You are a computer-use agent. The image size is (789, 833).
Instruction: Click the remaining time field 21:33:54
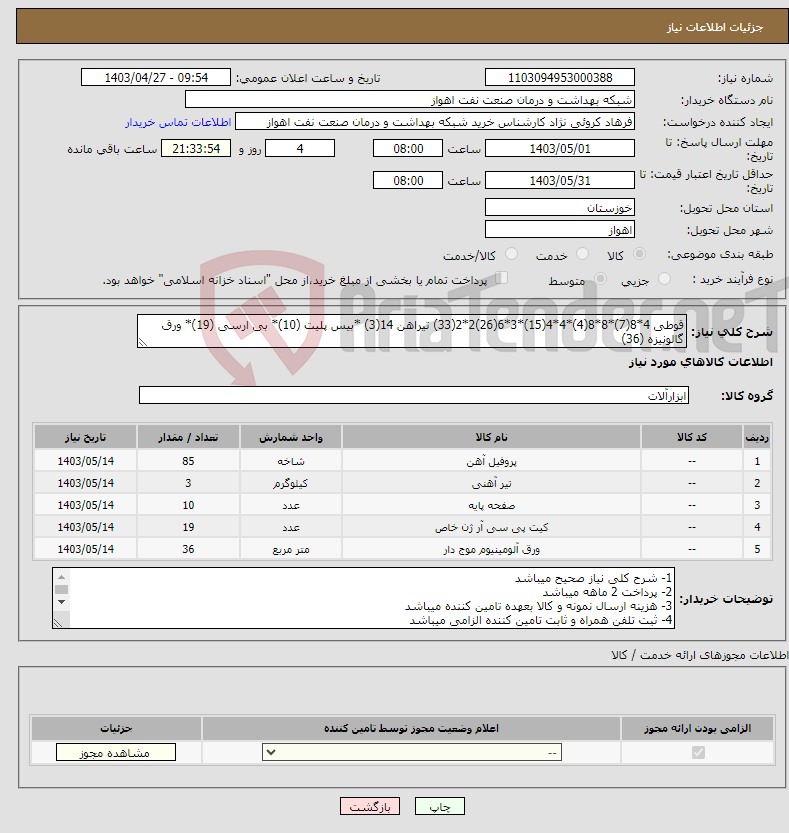click(x=196, y=148)
